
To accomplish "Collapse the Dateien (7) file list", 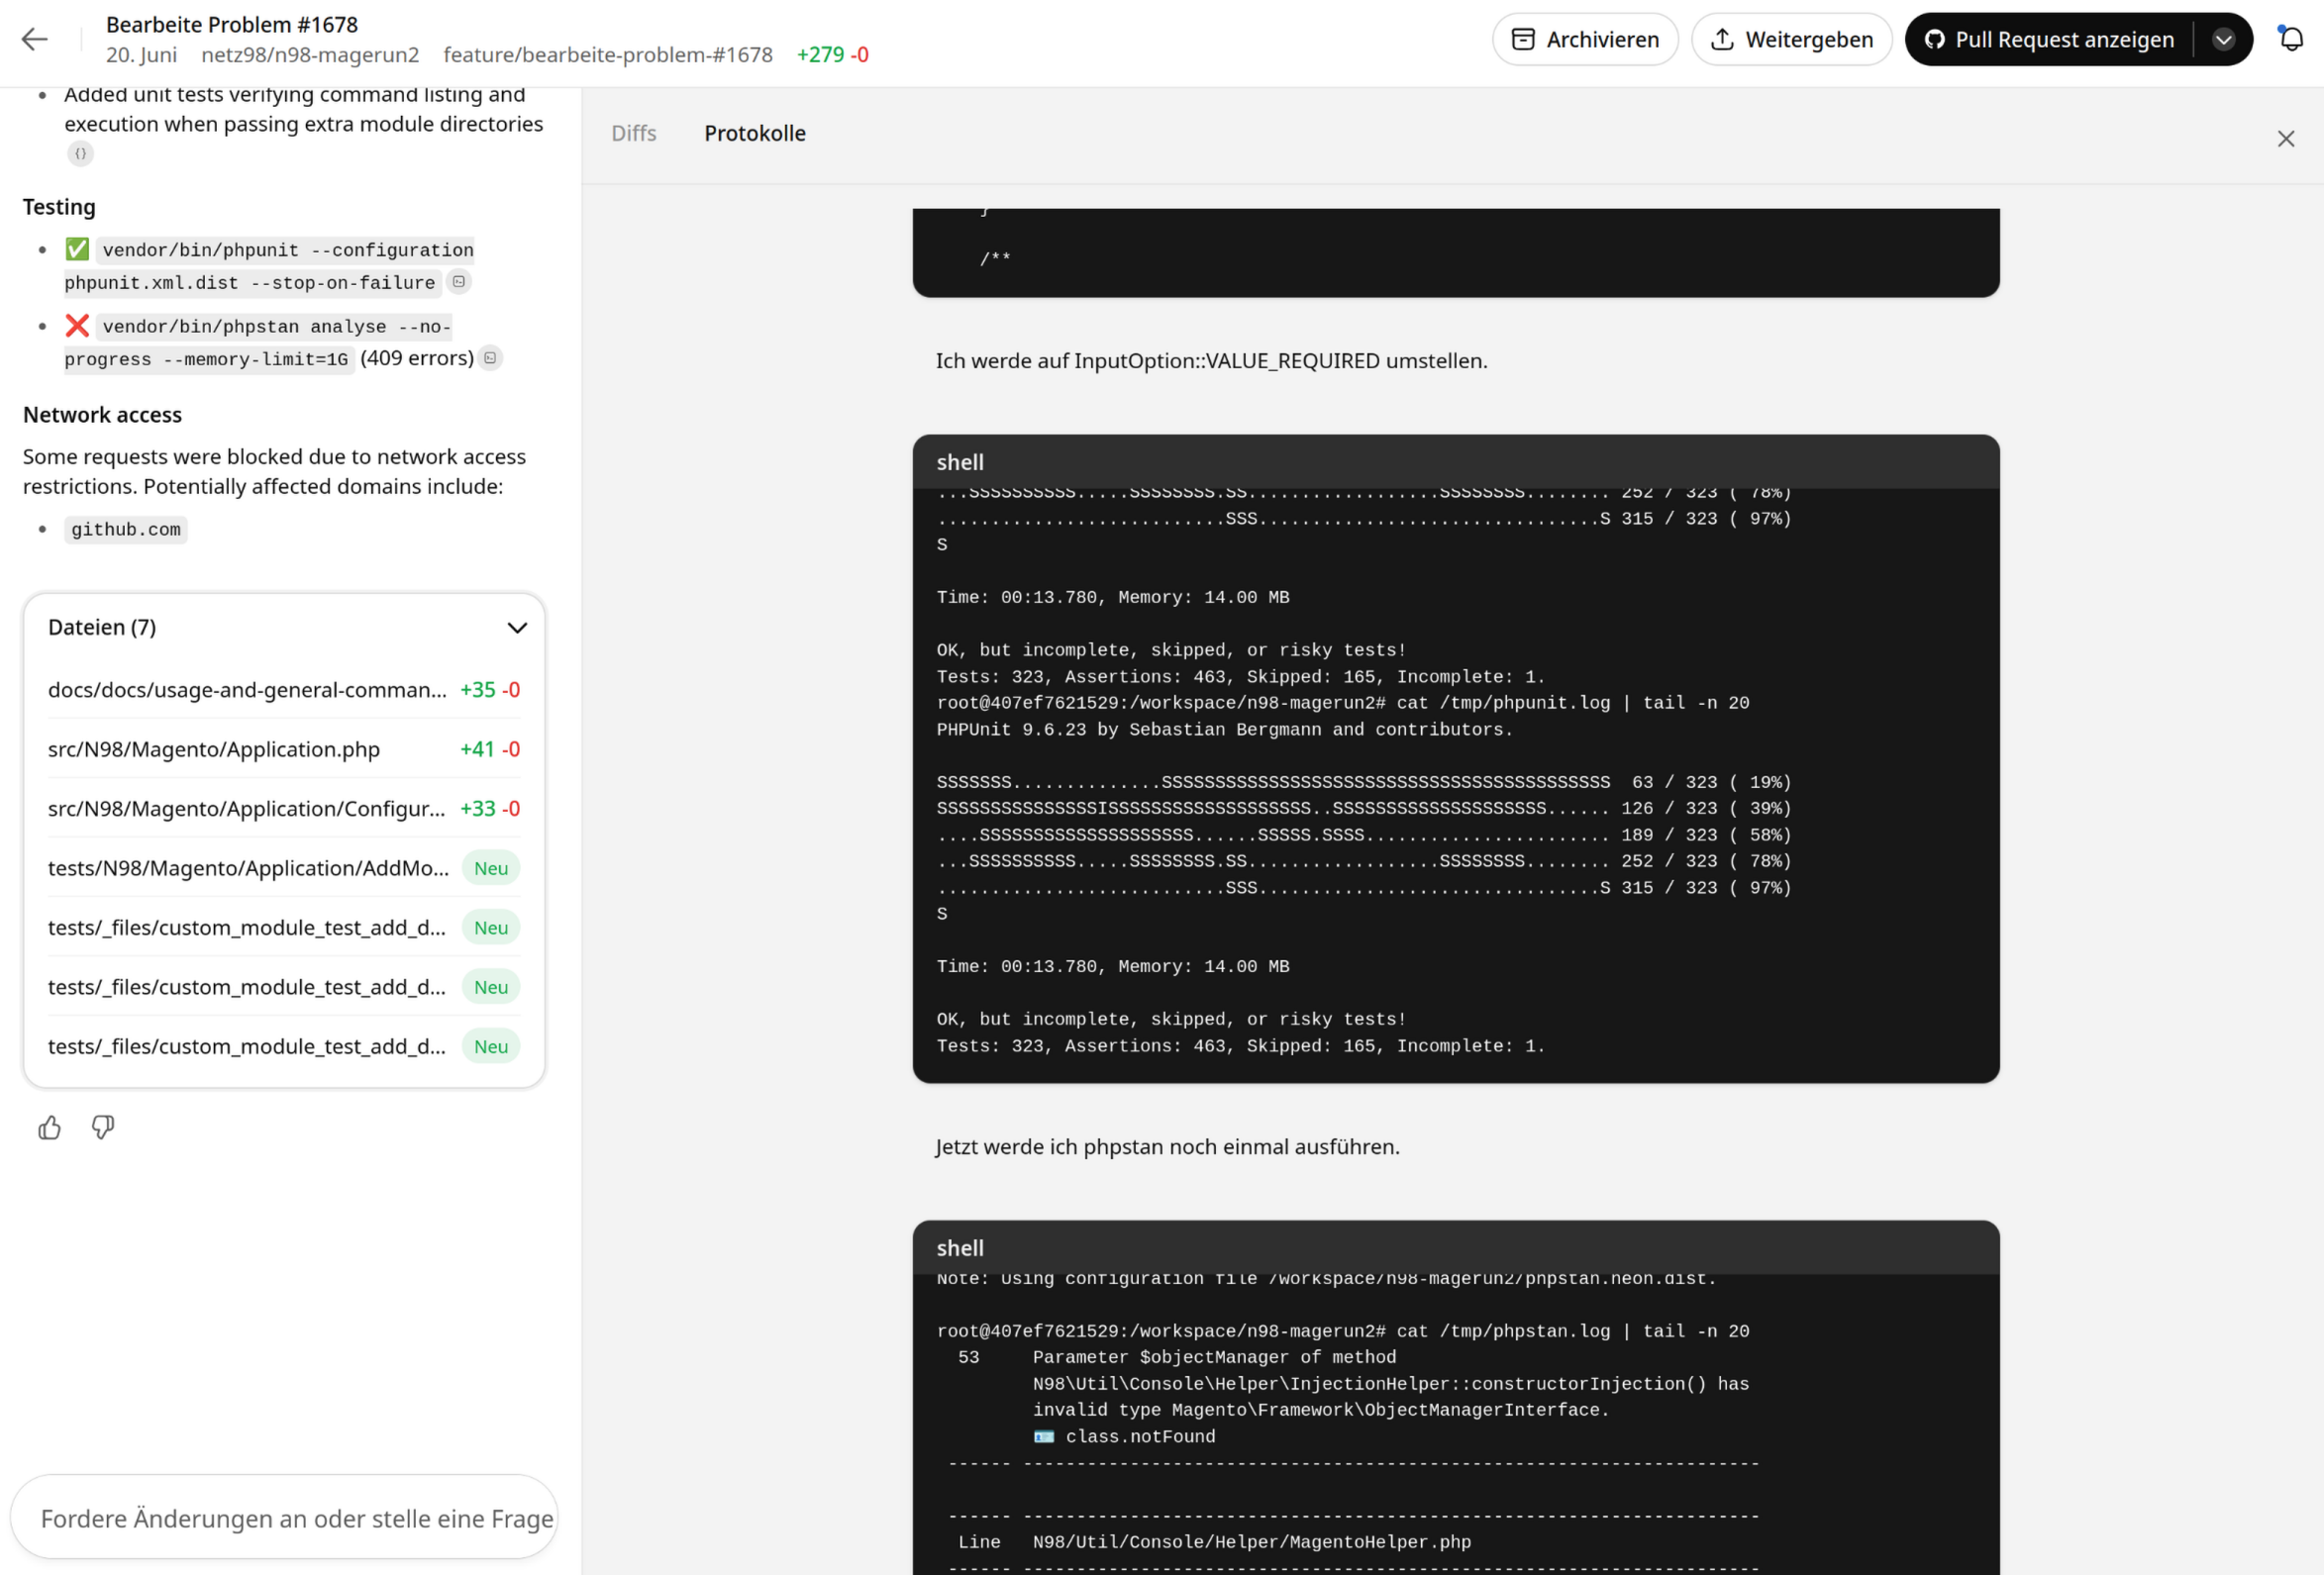I will tap(517, 627).
